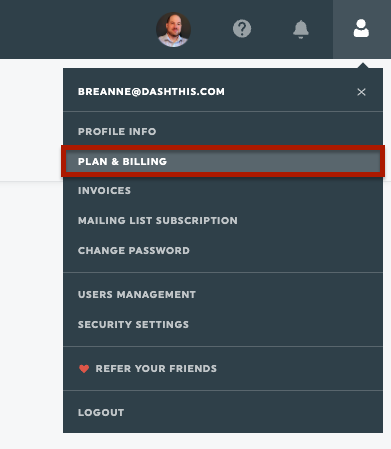The image size is (391, 449).
Task: Open Users Management
Action: click(137, 294)
